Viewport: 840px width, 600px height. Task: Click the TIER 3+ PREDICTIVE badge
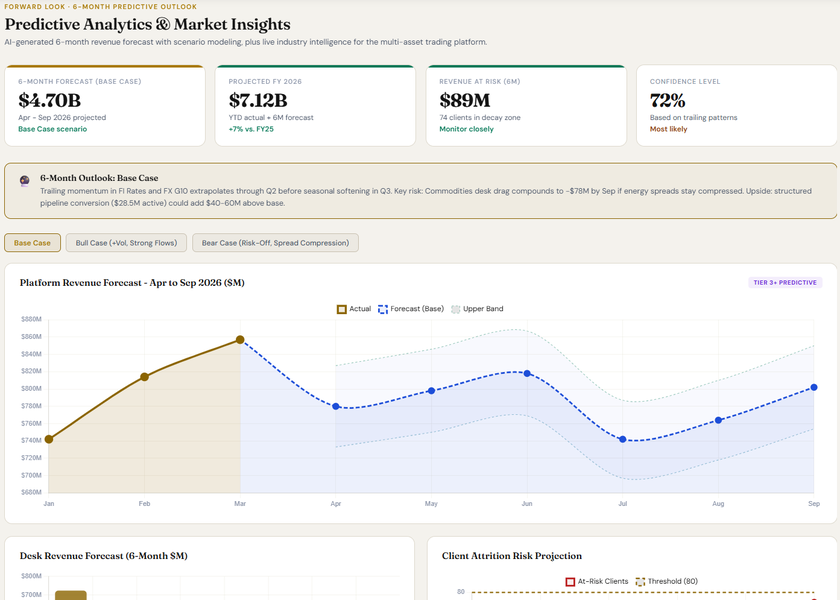pyautogui.click(x=785, y=282)
